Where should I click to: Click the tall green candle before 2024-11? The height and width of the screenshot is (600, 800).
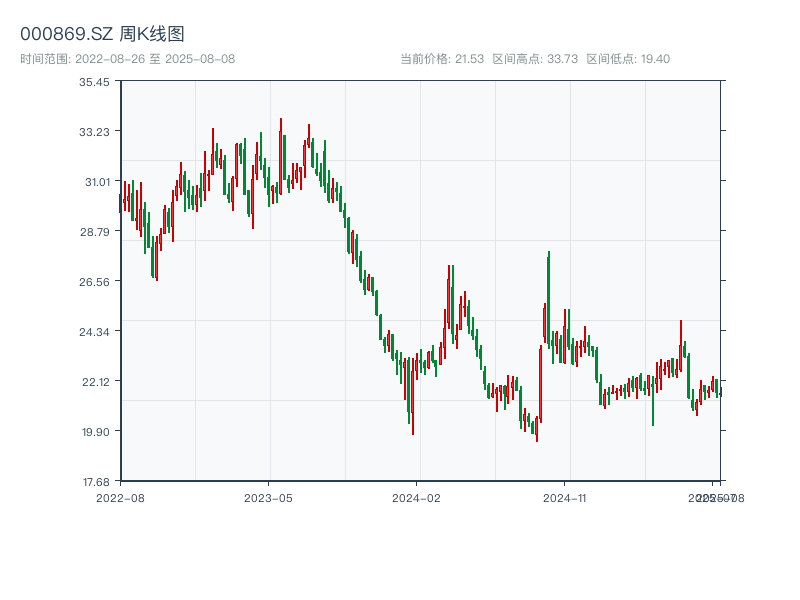tap(549, 300)
